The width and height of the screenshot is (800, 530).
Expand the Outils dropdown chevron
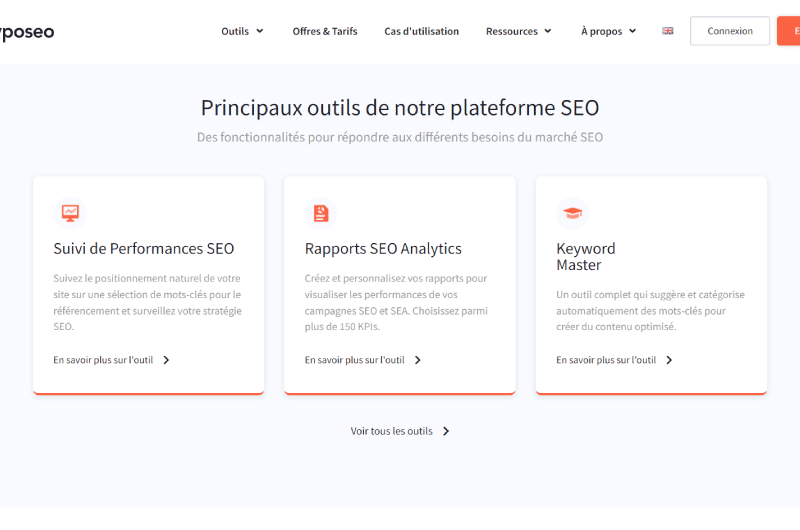tap(260, 31)
